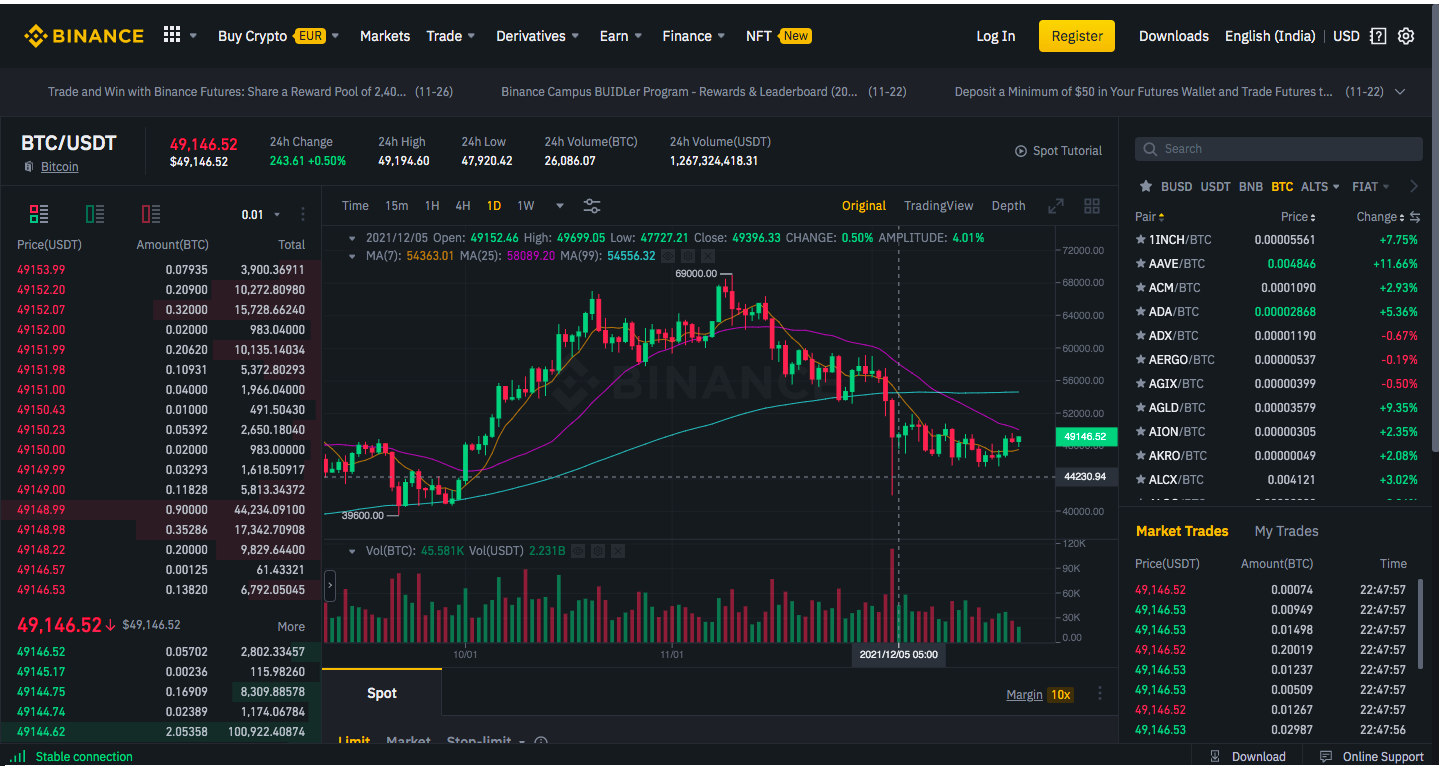Click the Register button
This screenshot has width=1439, height=766.
pos(1077,36)
